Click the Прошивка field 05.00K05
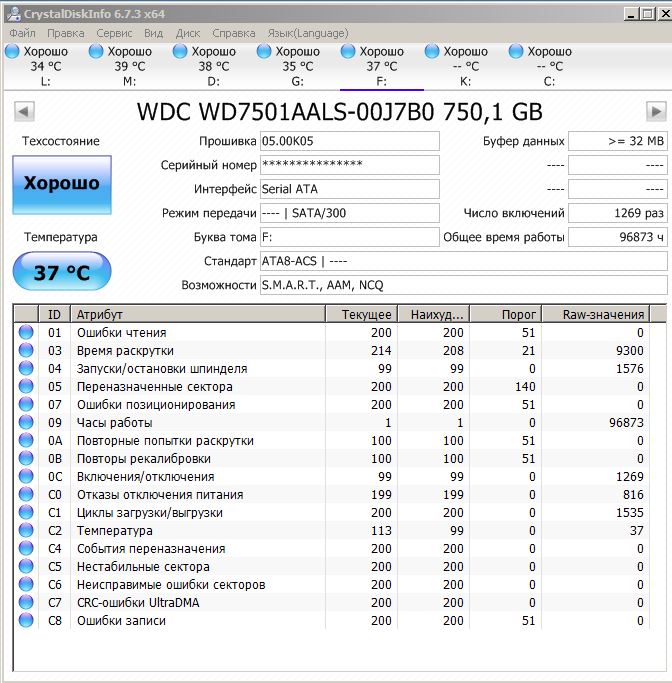The height and width of the screenshot is (683, 672). click(350, 141)
